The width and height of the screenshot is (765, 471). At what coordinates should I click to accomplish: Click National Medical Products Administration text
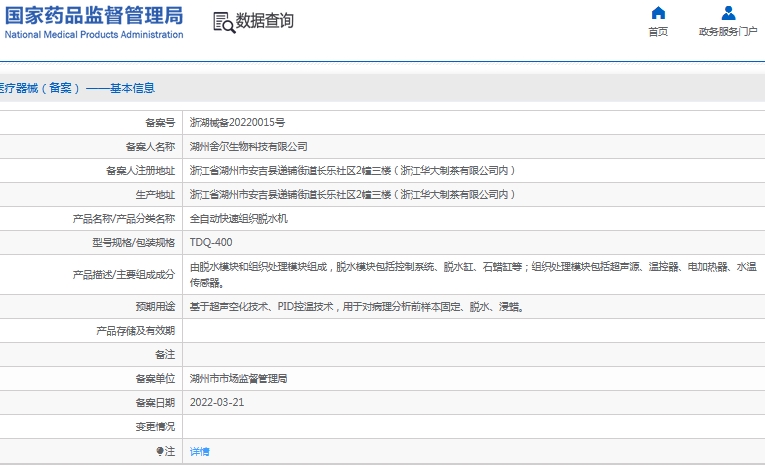94,35
